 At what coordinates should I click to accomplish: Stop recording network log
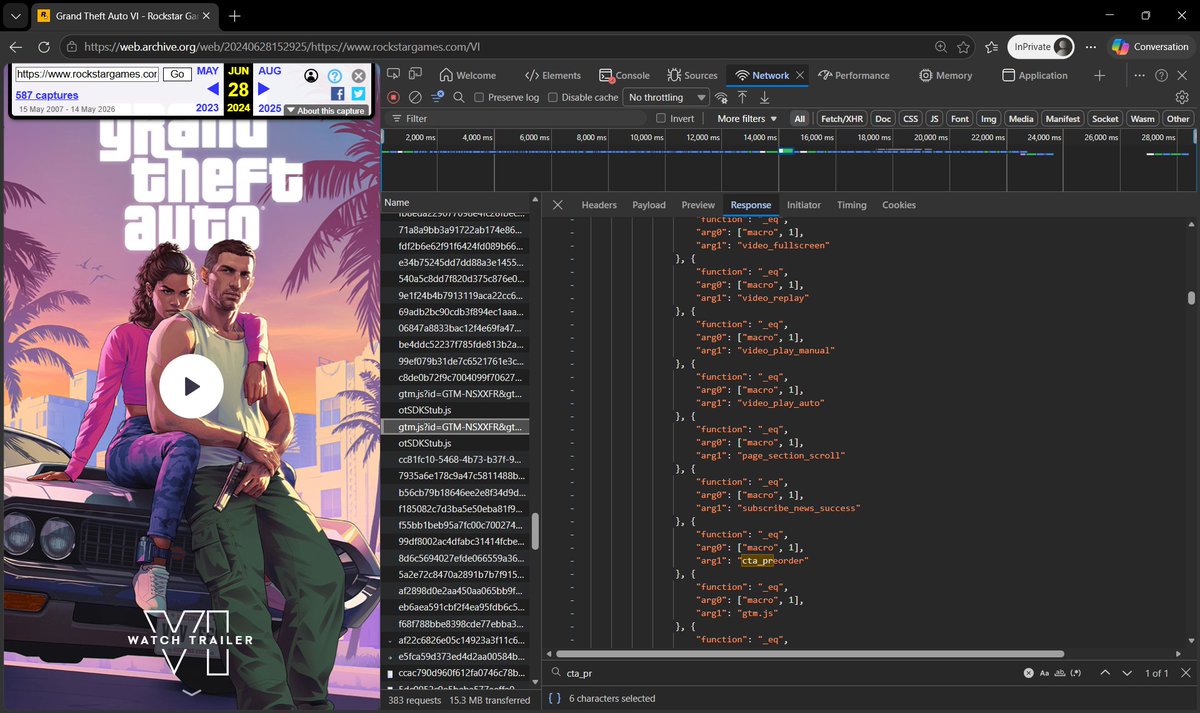point(393,97)
